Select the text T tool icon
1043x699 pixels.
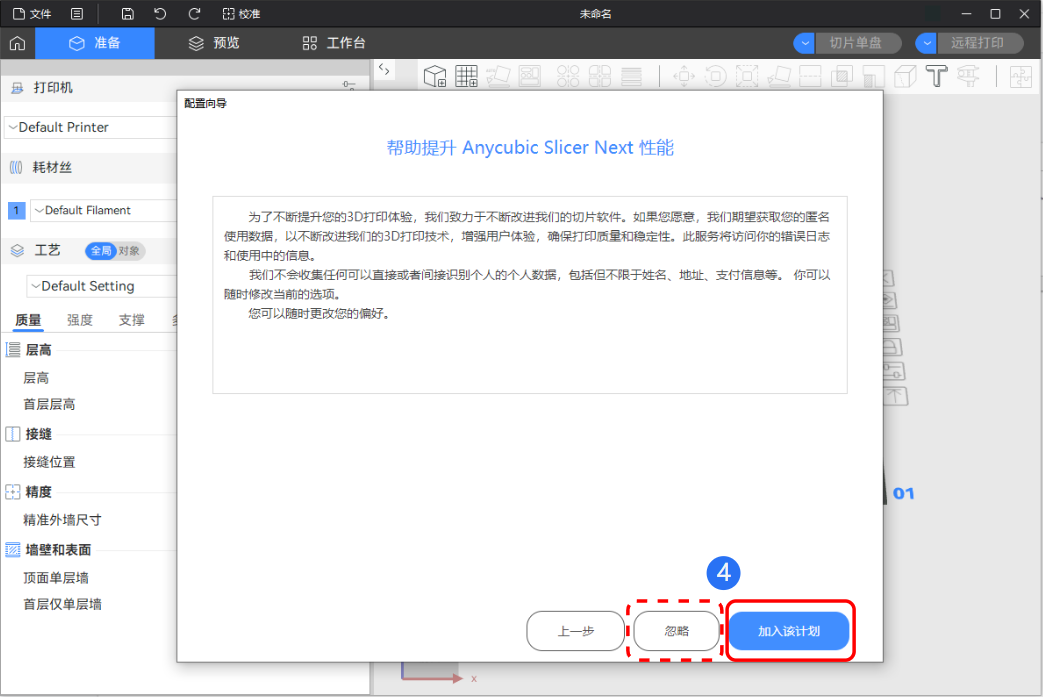pos(937,76)
